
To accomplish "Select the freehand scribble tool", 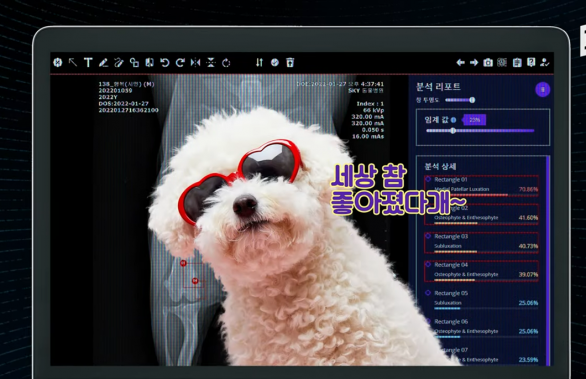I will click(x=119, y=62).
